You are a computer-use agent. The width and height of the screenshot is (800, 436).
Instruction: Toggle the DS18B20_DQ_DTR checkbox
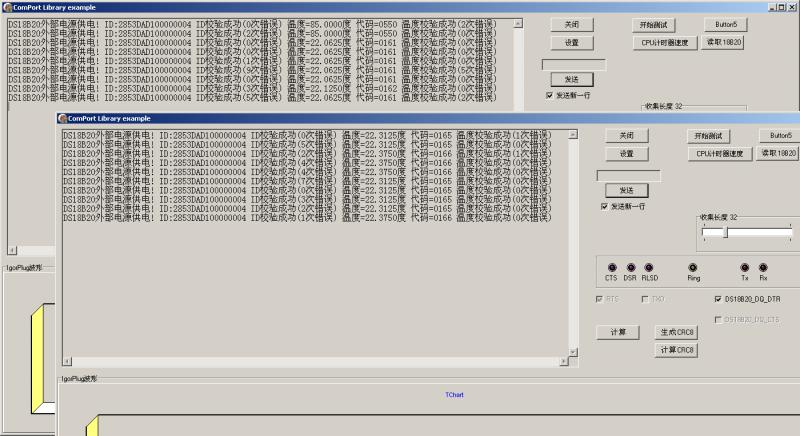(x=718, y=299)
